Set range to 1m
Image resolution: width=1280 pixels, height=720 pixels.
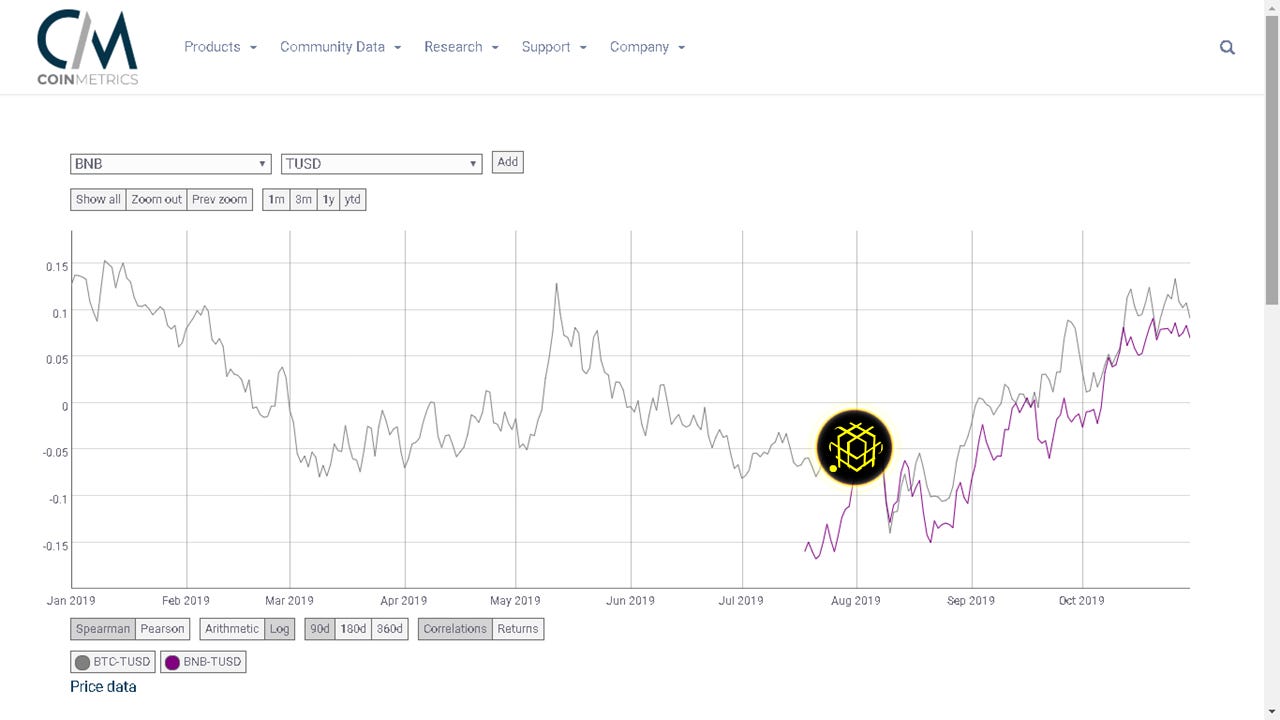pyautogui.click(x=276, y=200)
